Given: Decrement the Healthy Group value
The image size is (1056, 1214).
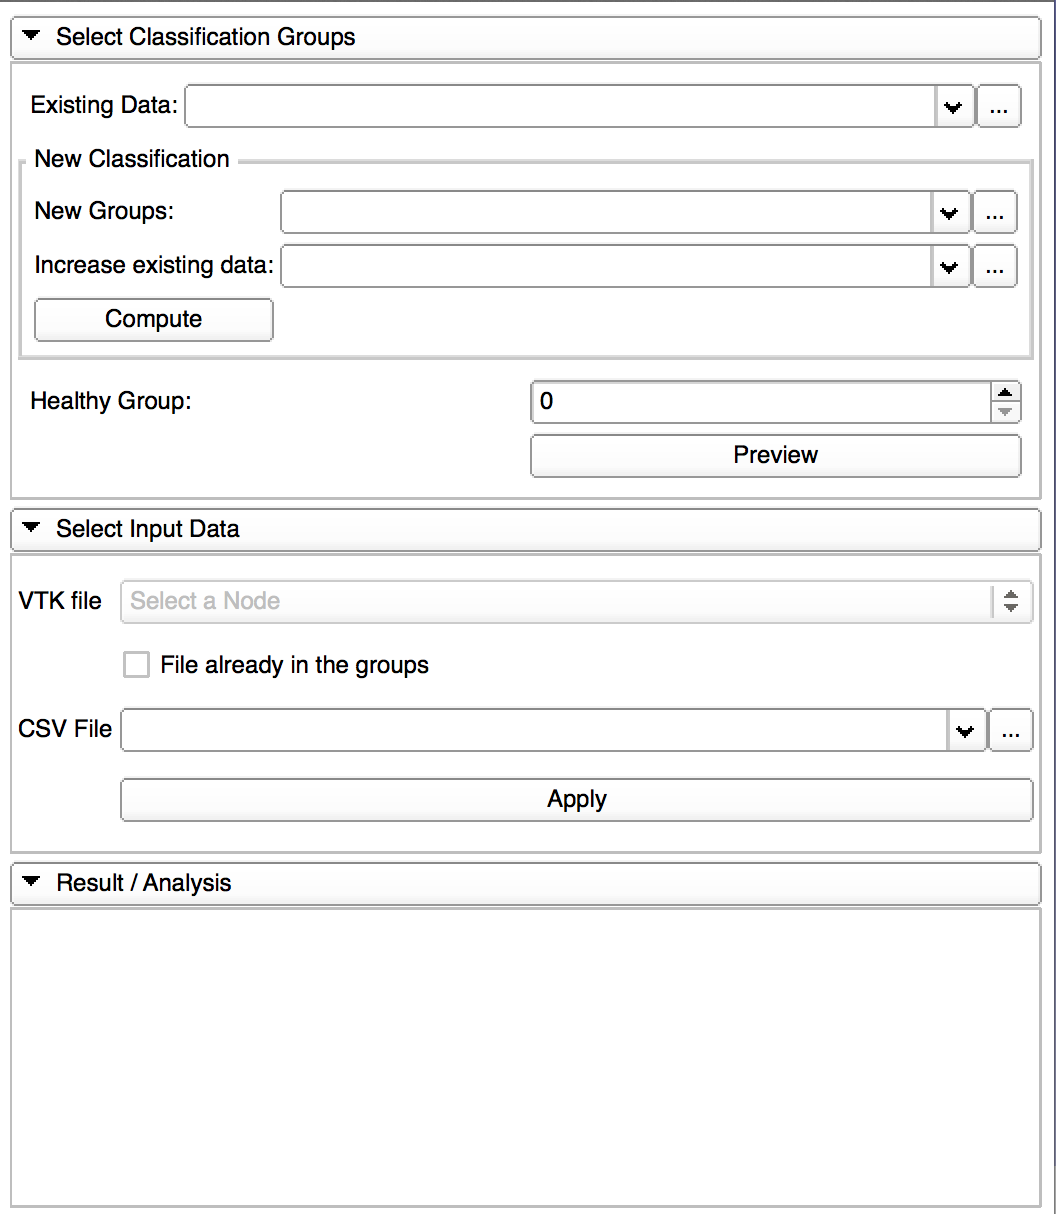Looking at the screenshot, I should pos(1005,412).
